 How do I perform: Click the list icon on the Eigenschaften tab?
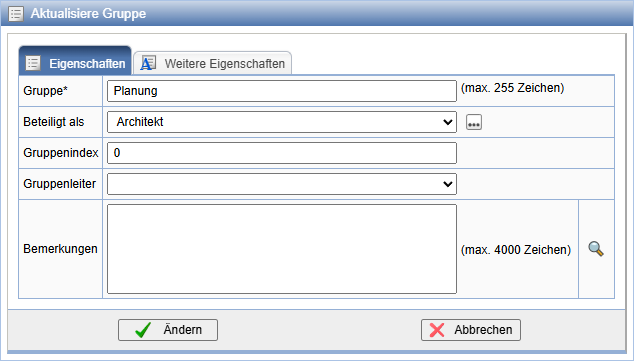(x=33, y=63)
